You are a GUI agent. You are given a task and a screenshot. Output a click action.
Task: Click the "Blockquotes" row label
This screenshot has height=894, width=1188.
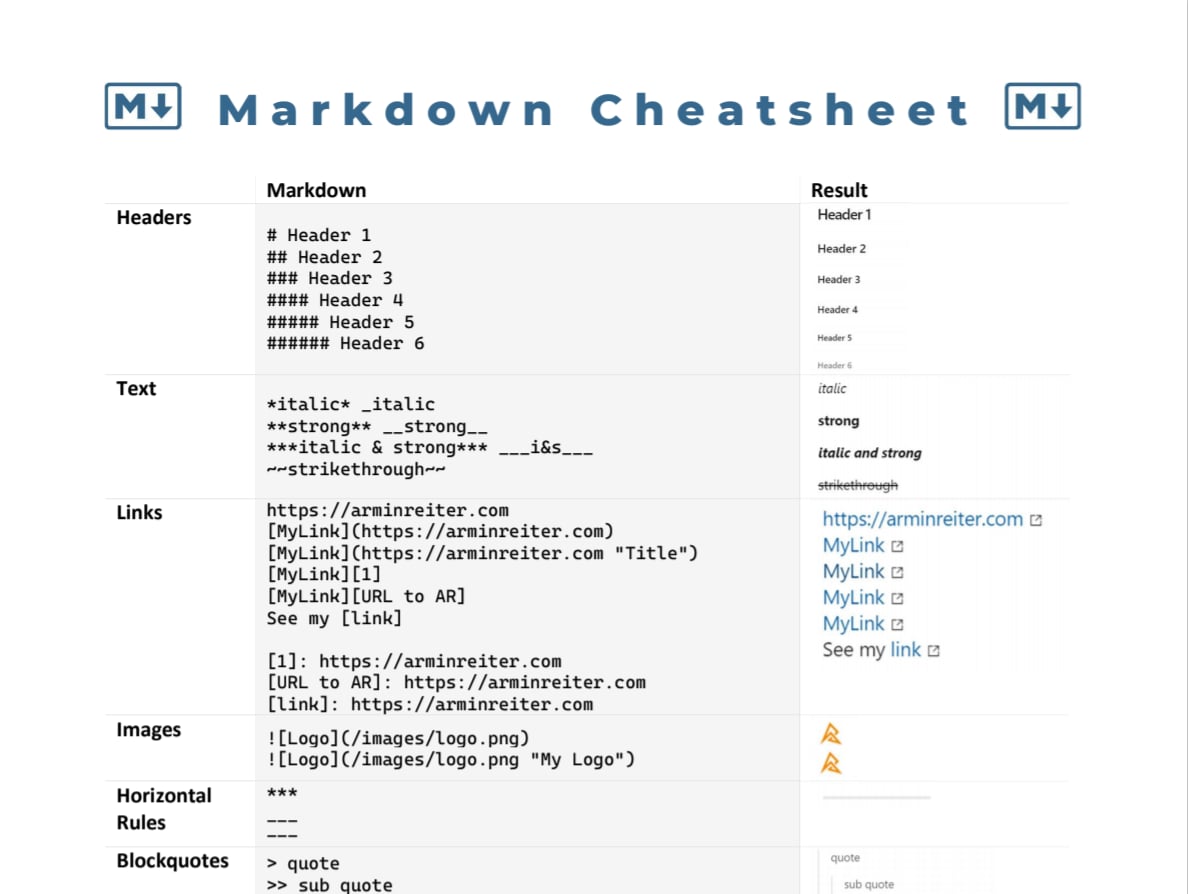point(172,861)
